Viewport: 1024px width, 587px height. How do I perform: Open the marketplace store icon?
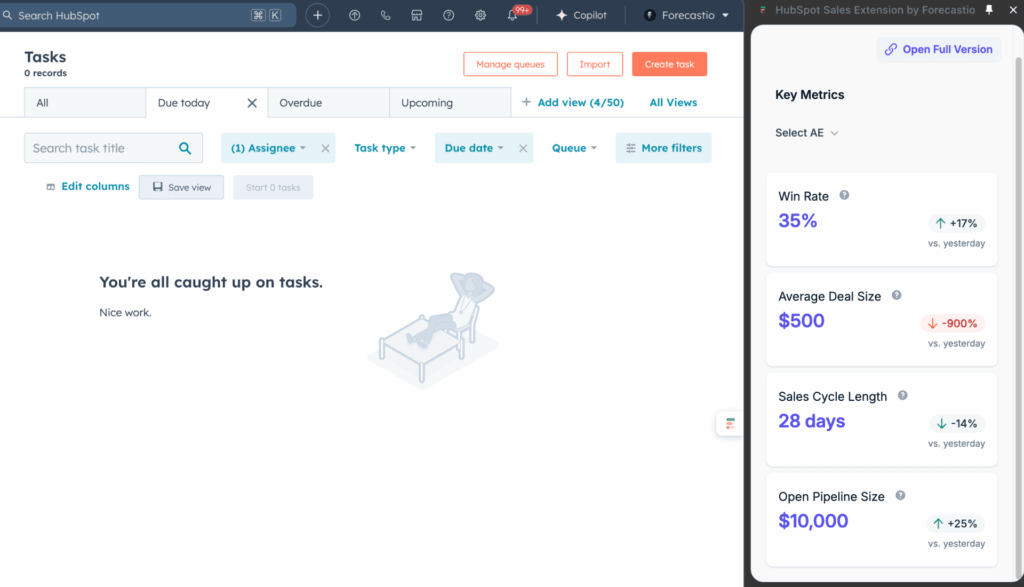click(x=417, y=15)
